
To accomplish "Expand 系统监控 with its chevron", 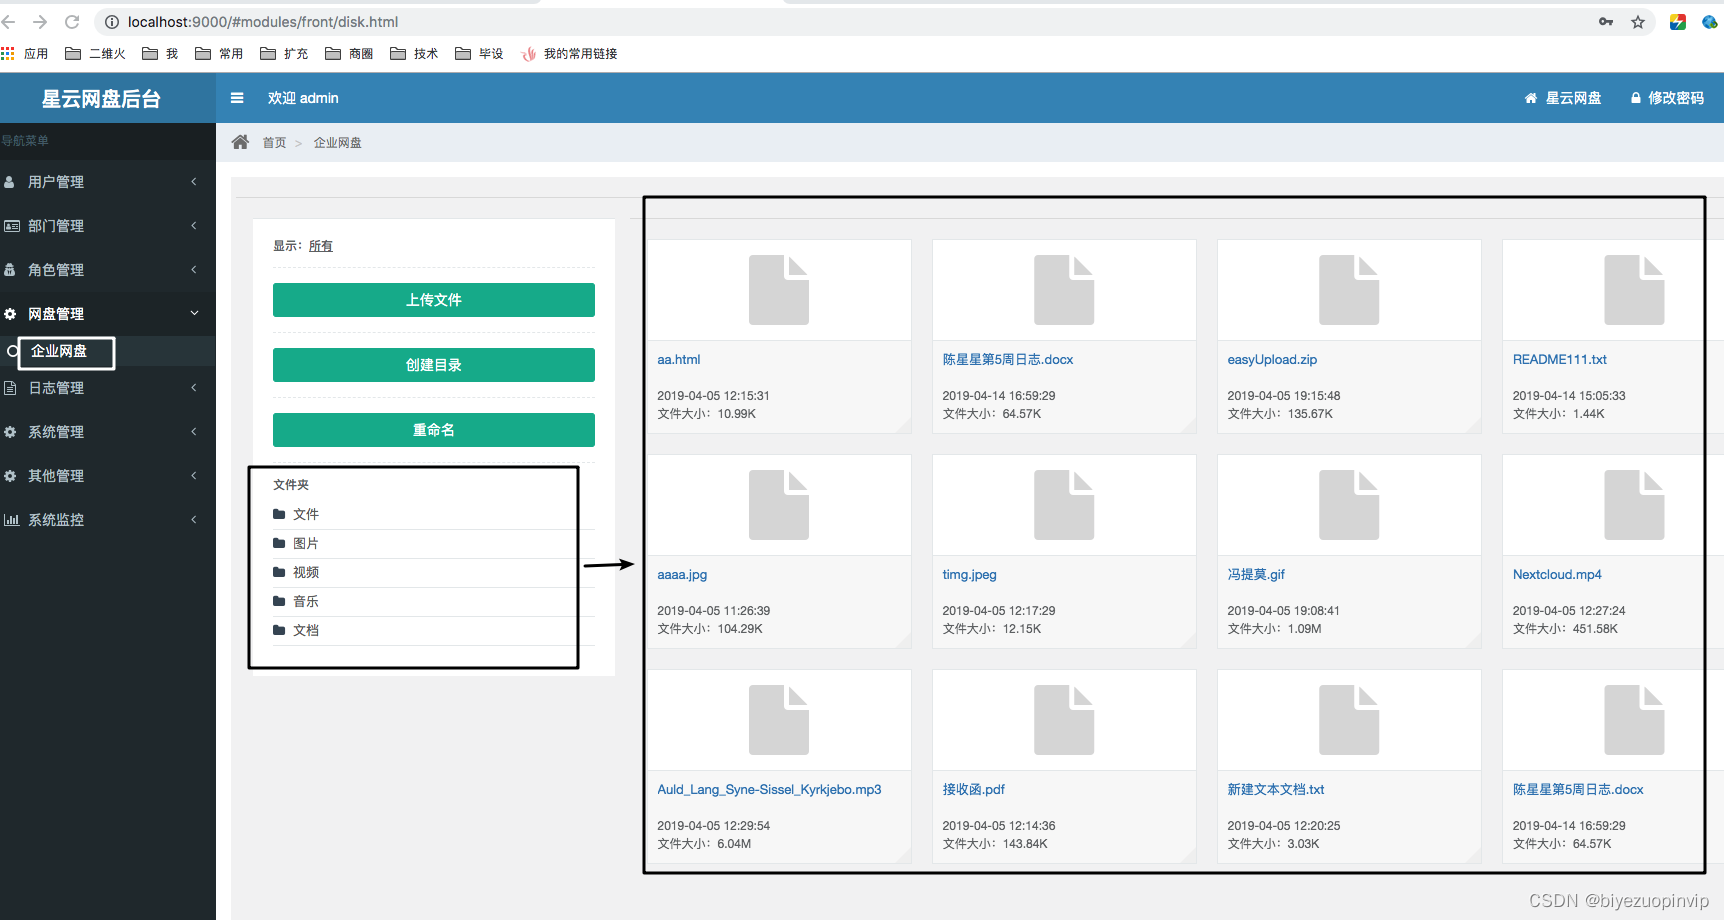I will point(194,520).
